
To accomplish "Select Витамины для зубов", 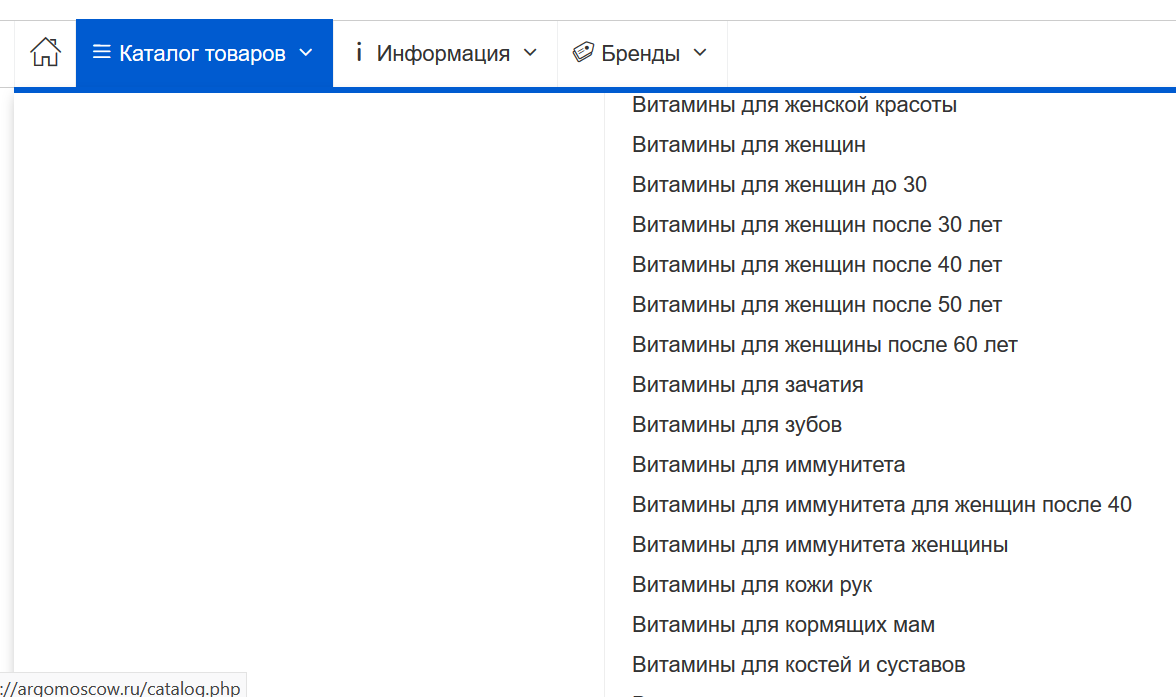I will click(736, 425).
